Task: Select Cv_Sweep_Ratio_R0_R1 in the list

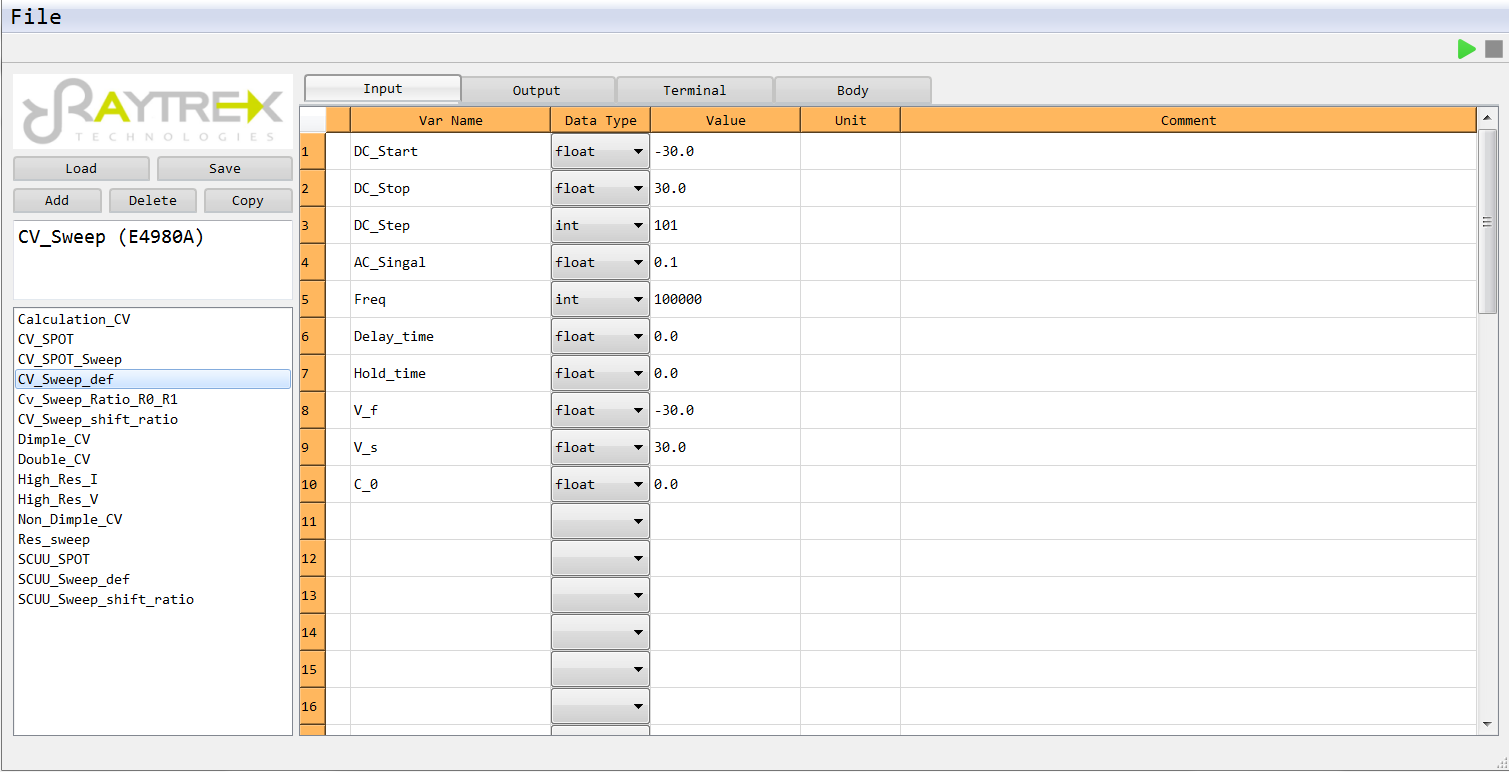Action: point(153,399)
